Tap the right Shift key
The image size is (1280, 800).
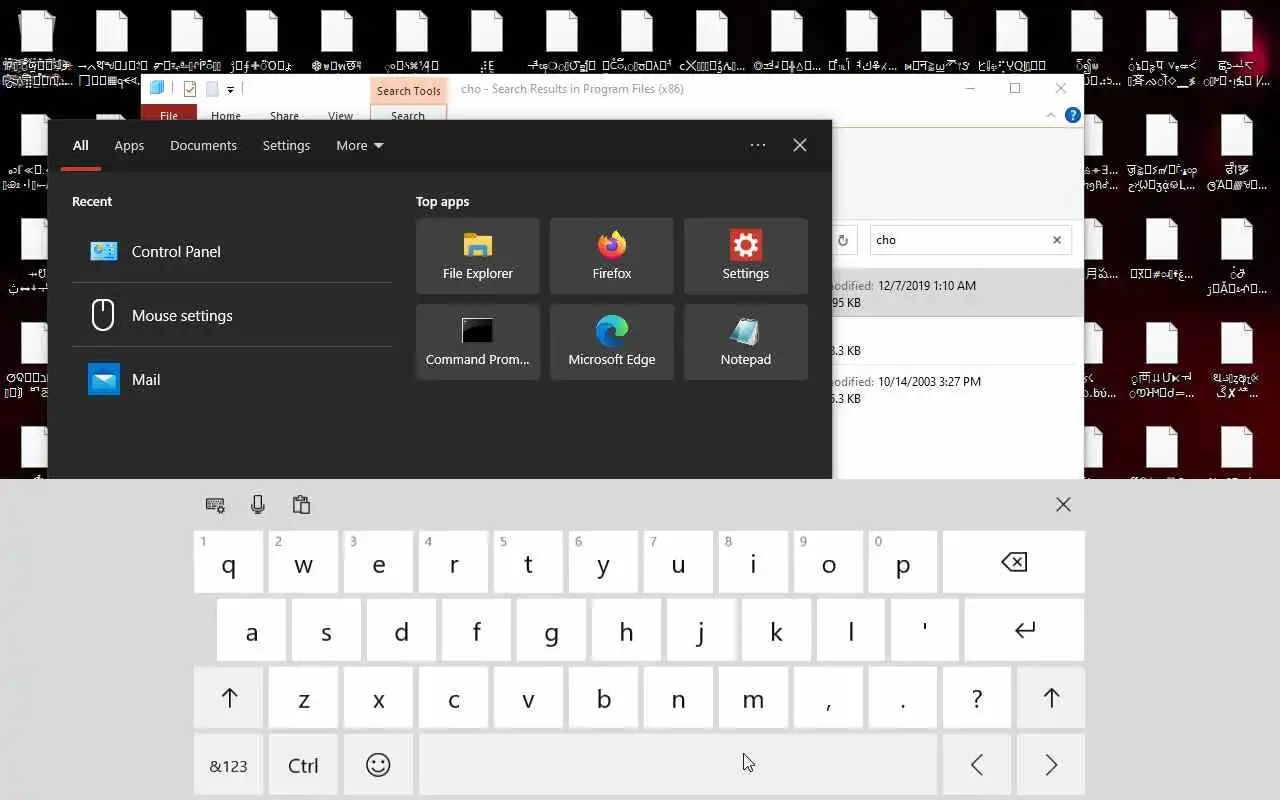1051,698
